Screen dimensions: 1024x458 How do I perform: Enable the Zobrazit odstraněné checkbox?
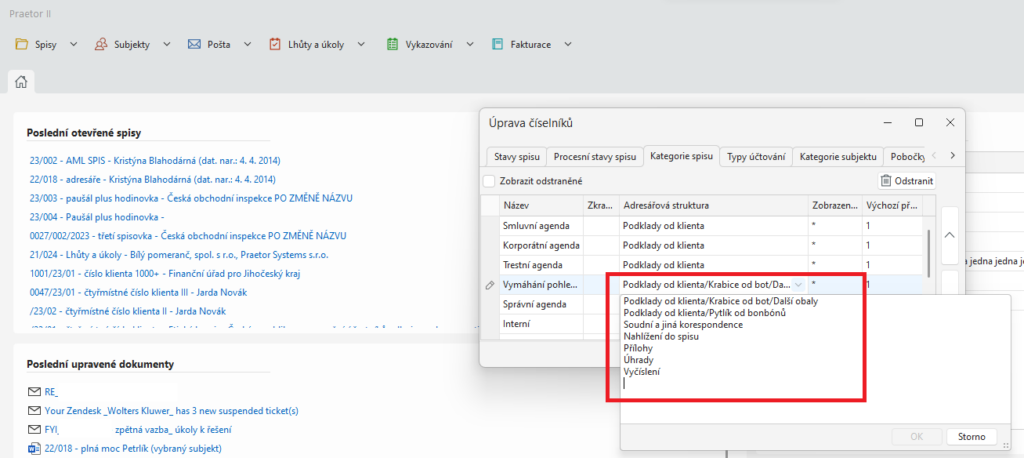point(489,181)
